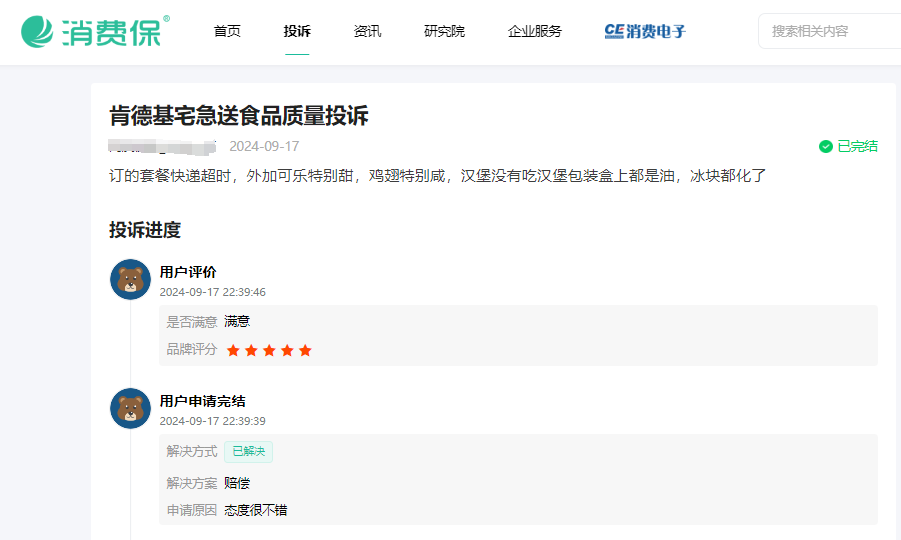Click the 赔偿 solution value
Viewport: 901px width, 540px height.
point(237,483)
